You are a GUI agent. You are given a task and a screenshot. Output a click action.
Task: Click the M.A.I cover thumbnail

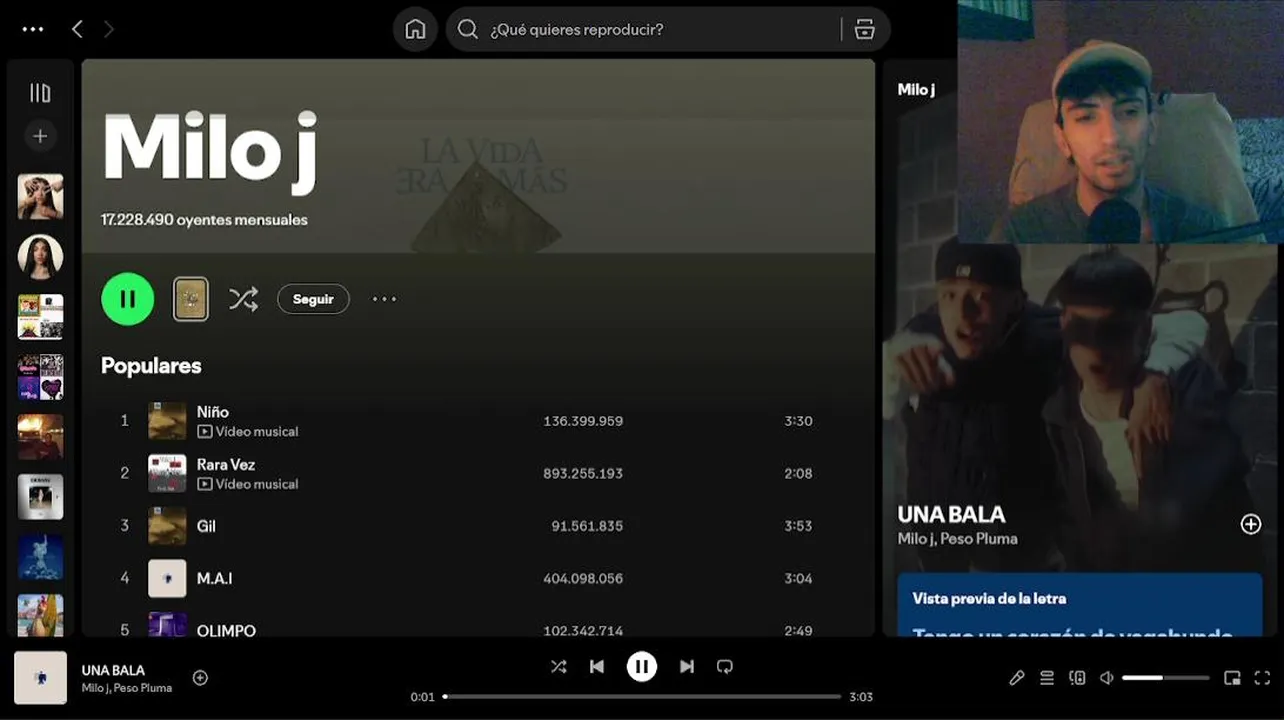(x=167, y=578)
